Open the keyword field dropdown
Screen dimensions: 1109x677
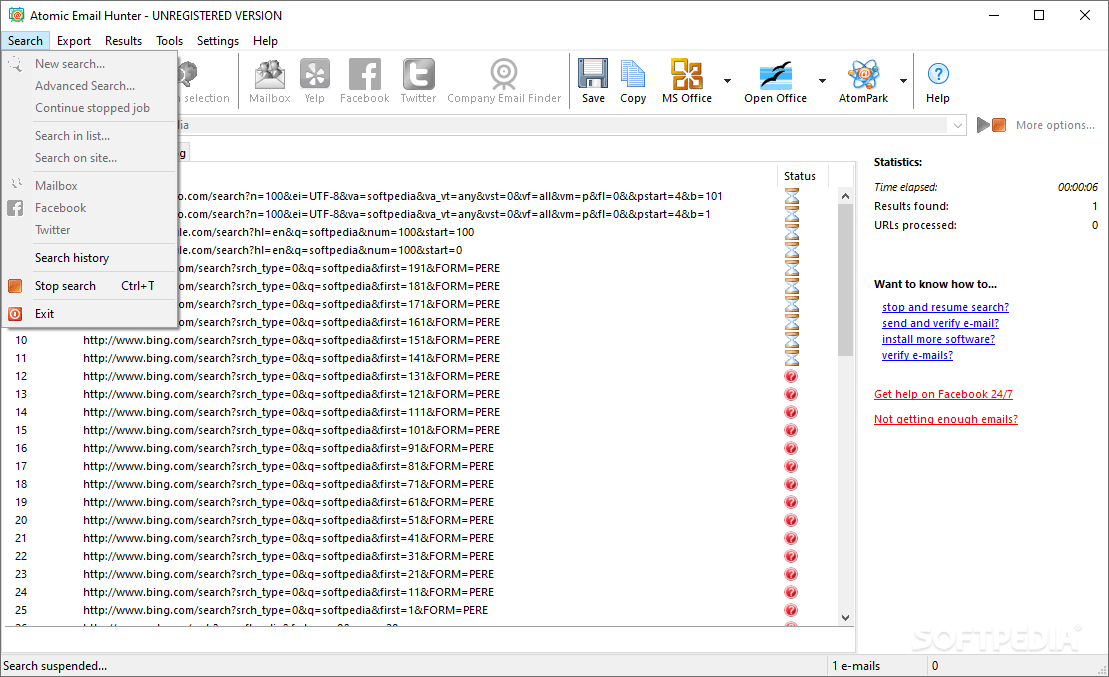coord(957,125)
